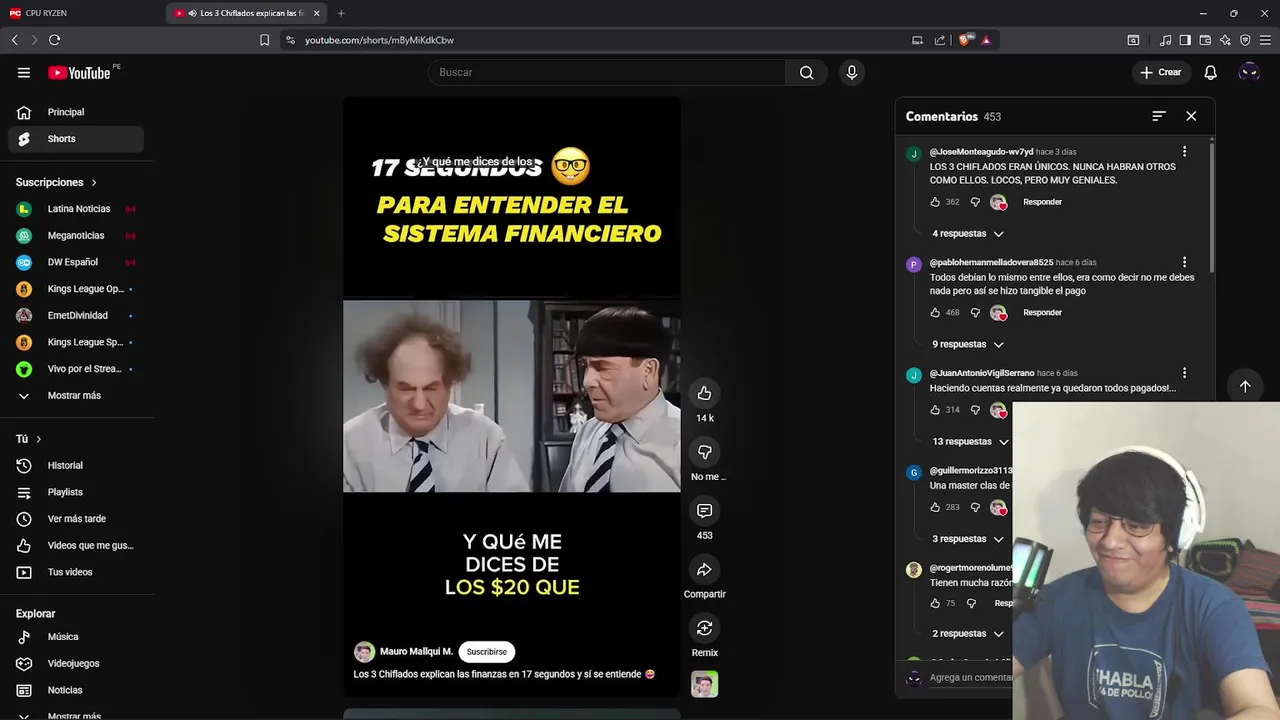
Task: Go to previous Short with up arrow
Action: (1245, 386)
